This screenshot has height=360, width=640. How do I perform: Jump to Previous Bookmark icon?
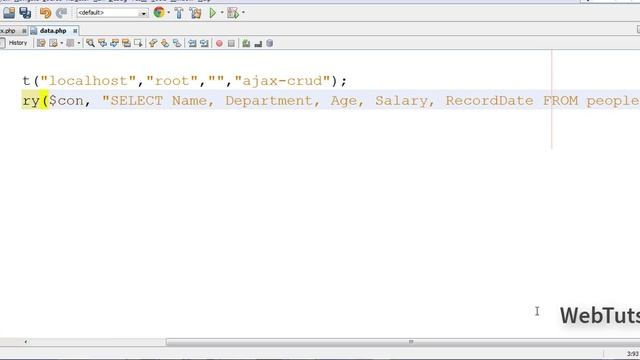(153, 43)
